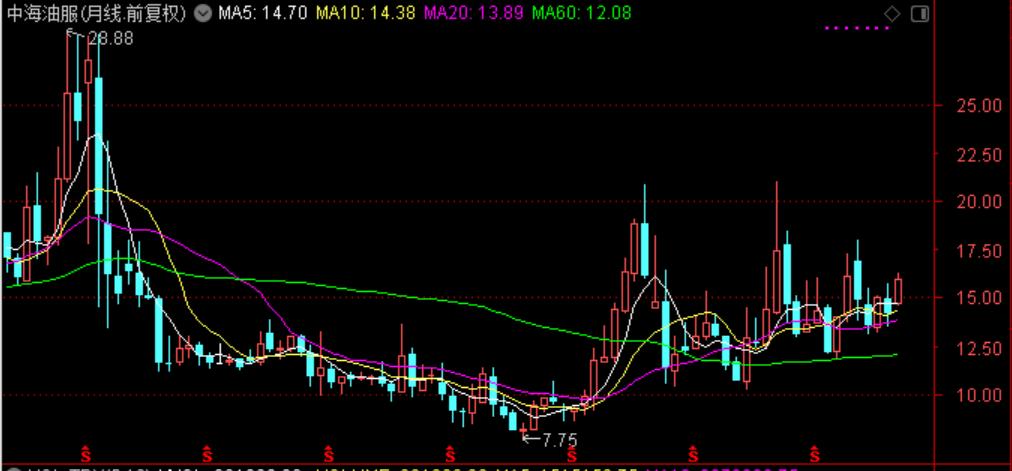Screen dimensions: 1012x471
Task: Click the red S marker beside the 7.75 label
Action: tap(572, 454)
